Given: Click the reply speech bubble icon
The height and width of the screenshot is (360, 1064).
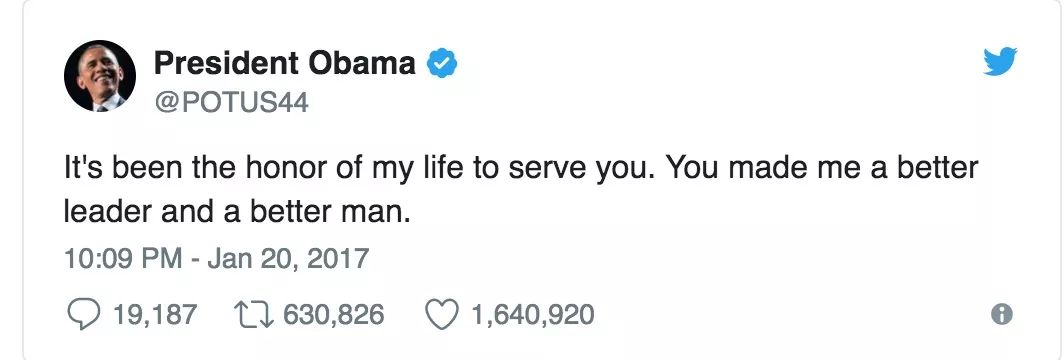Looking at the screenshot, I should pos(83,315).
